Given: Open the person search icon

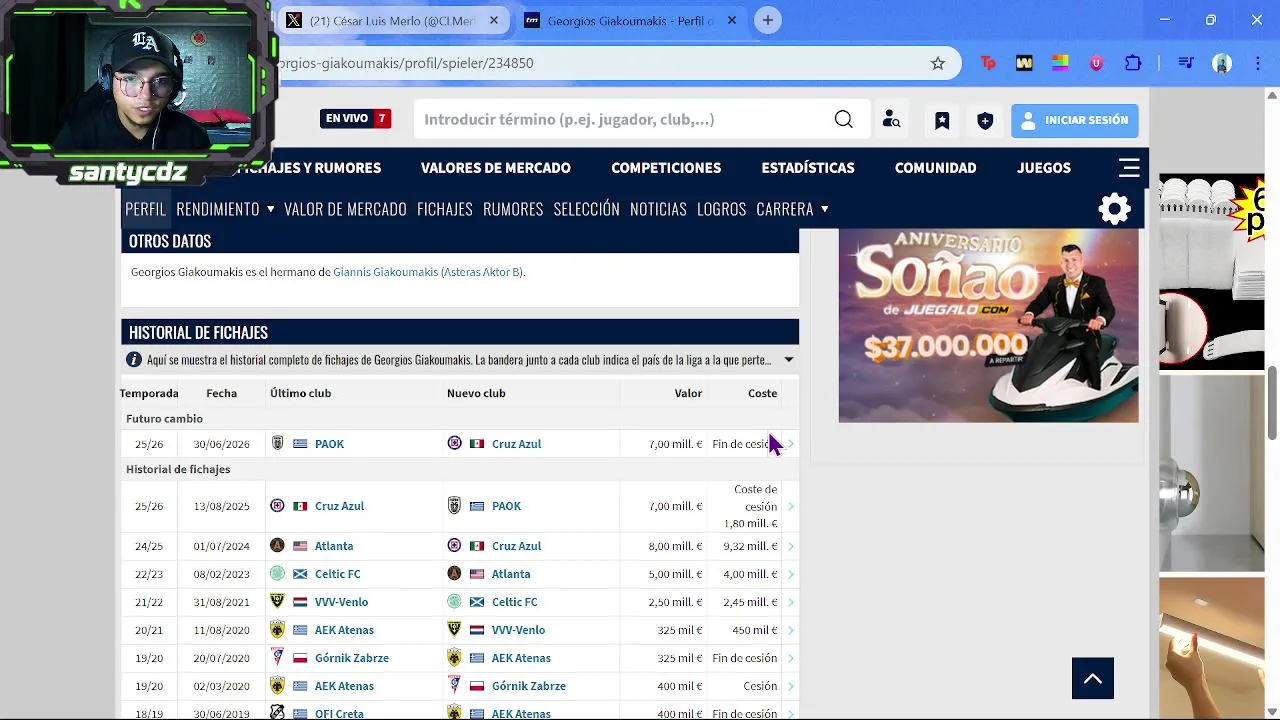Looking at the screenshot, I should pyautogui.click(x=891, y=120).
